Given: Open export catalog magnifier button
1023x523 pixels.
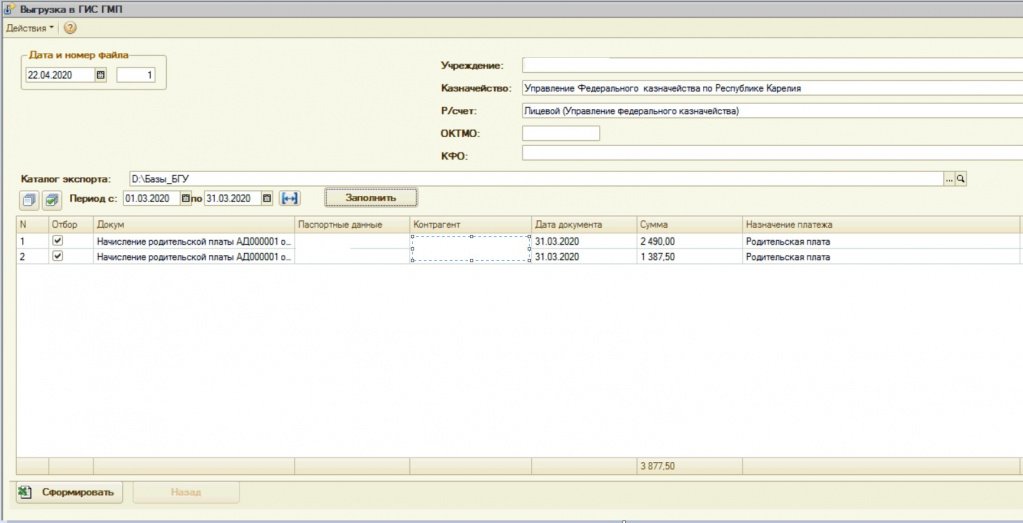Looking at the screenshot, I should 960,179.
